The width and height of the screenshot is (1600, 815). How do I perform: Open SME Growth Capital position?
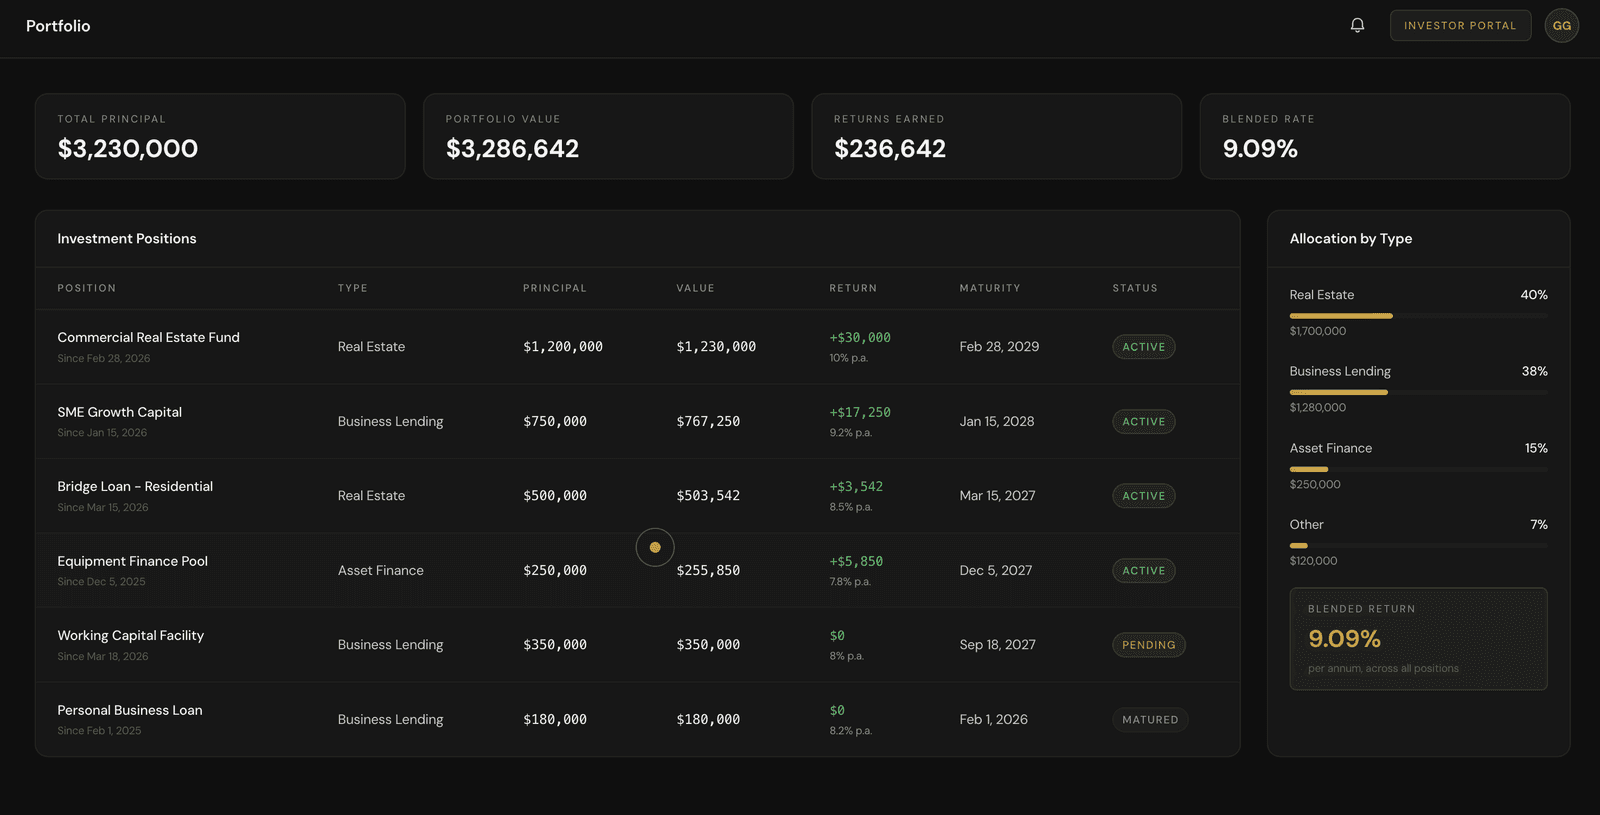click(638, 421)
